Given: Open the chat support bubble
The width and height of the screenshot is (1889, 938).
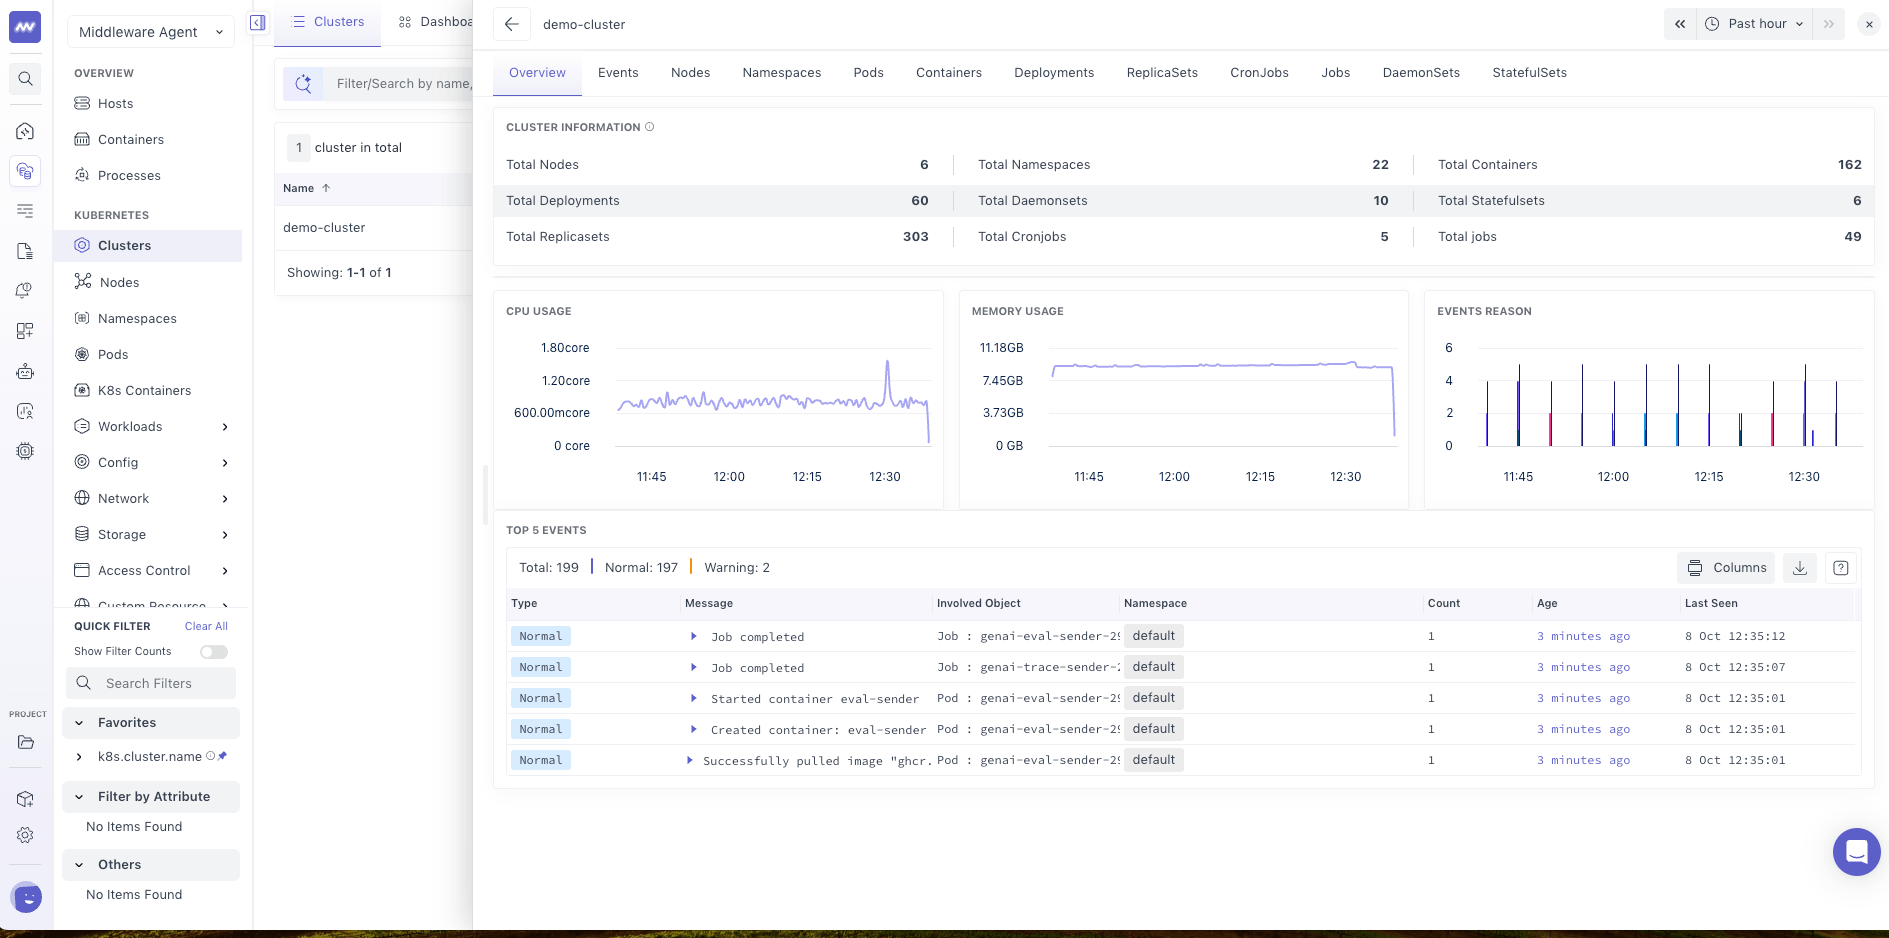Looking at the screenshot, I should tap(1857, 852).
